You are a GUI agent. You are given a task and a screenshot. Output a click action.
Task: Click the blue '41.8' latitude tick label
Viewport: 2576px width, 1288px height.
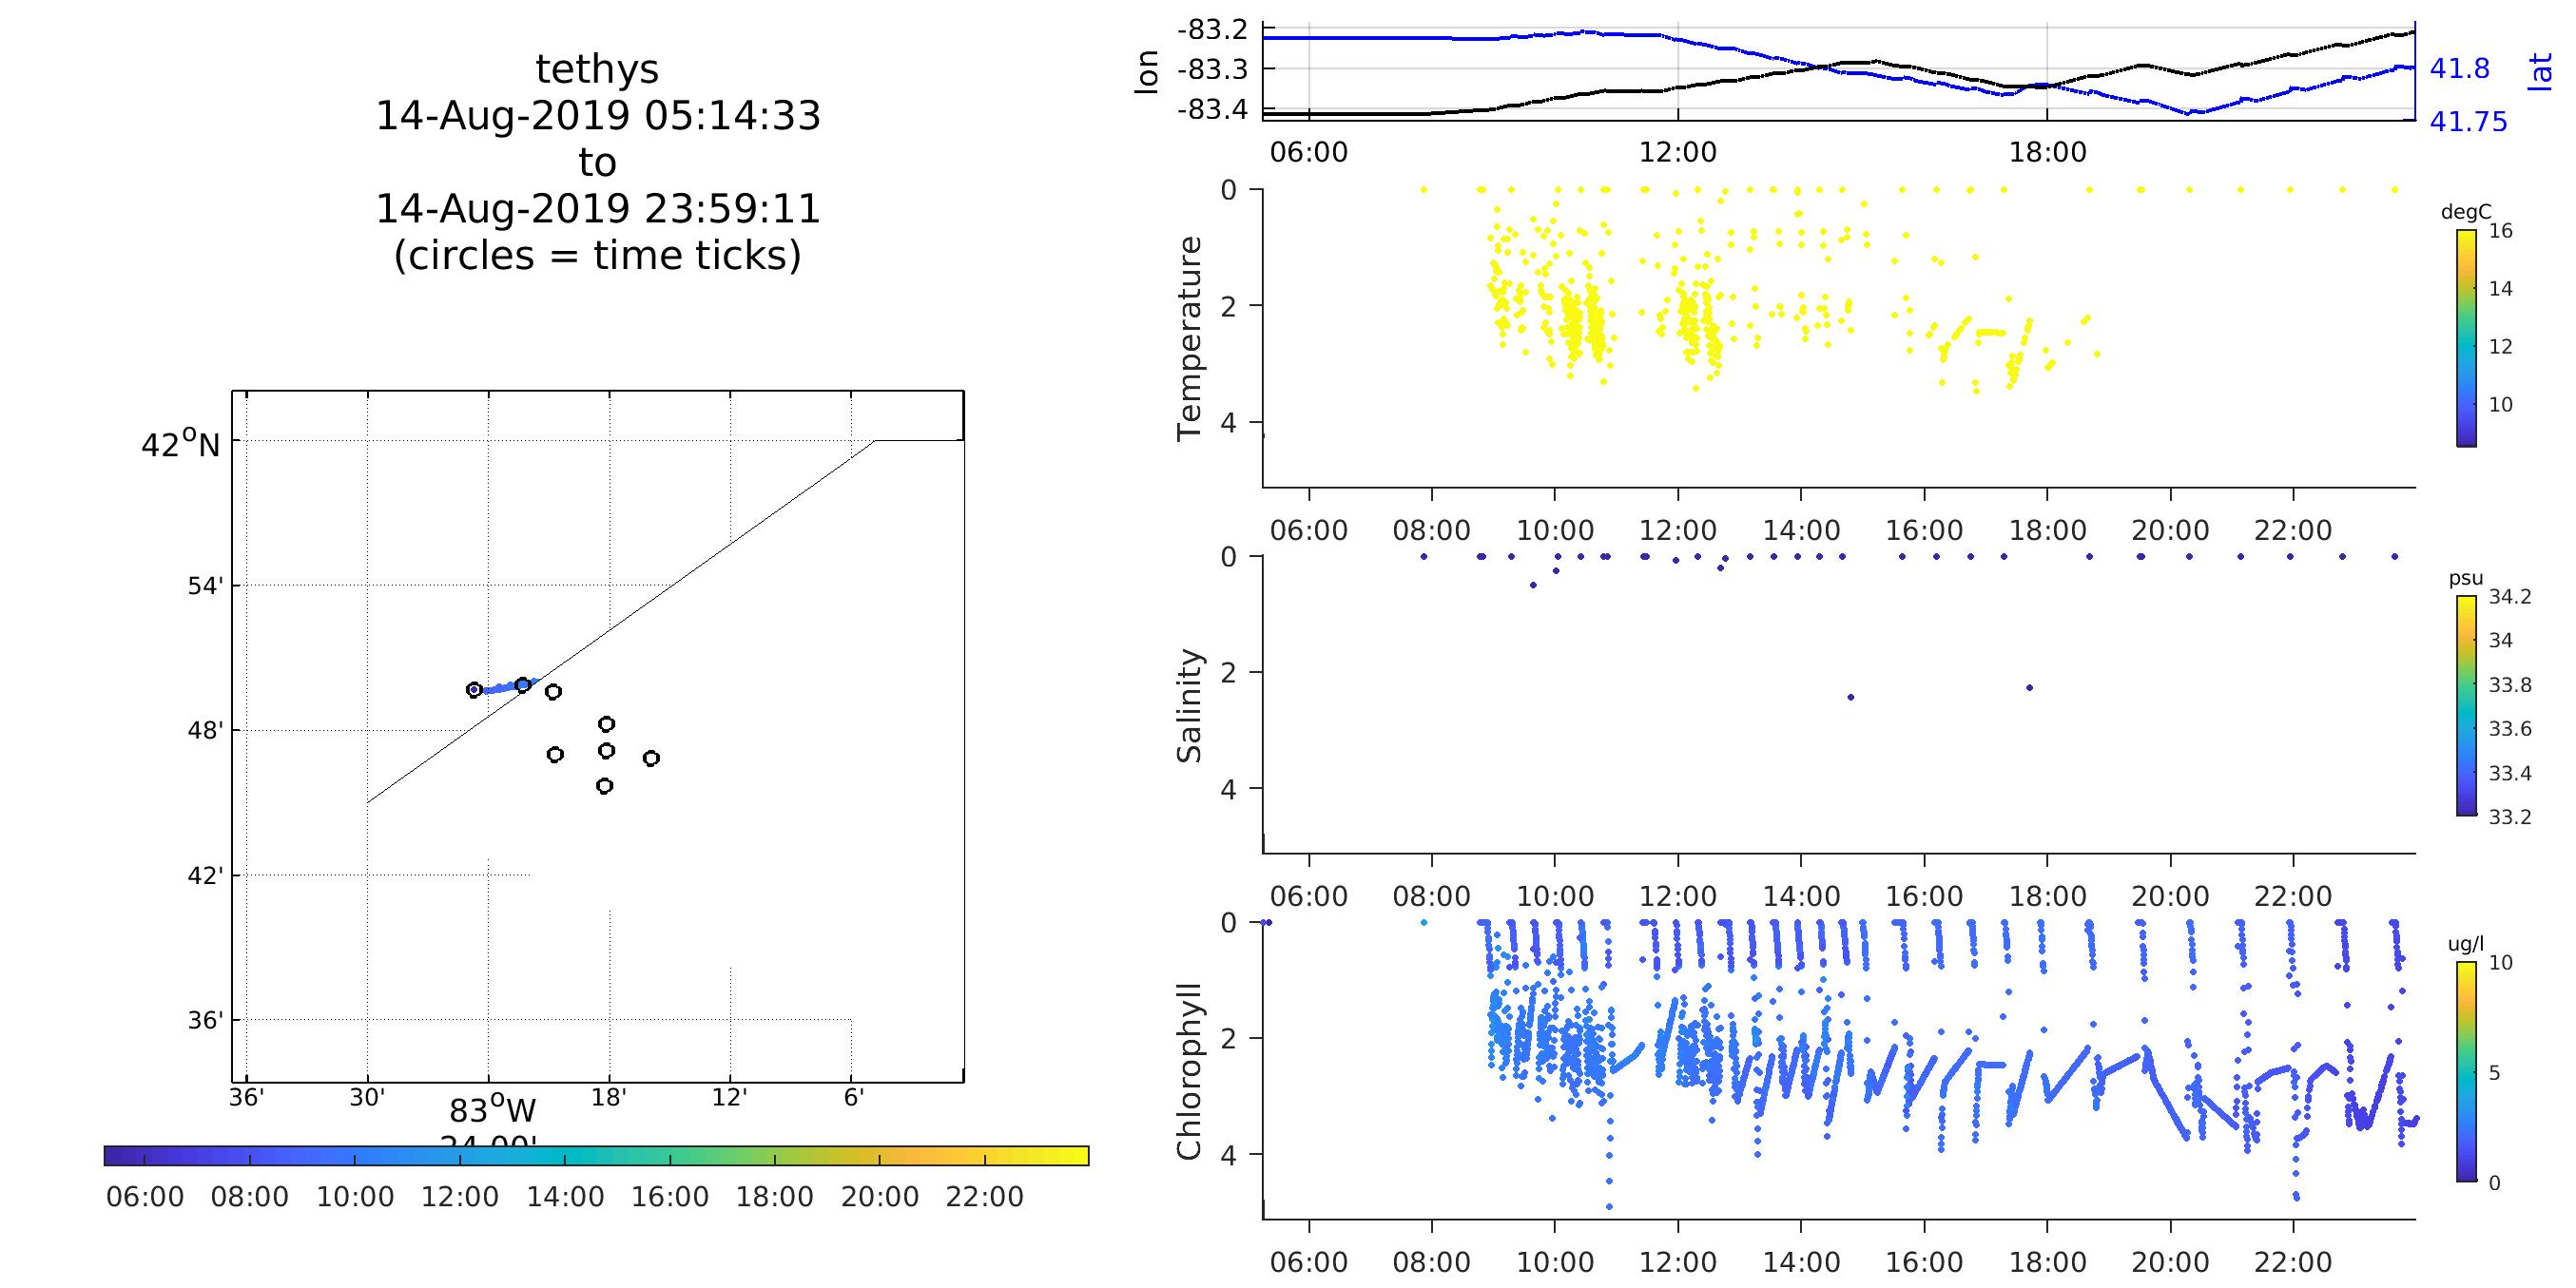click(x=2459, y=69)
